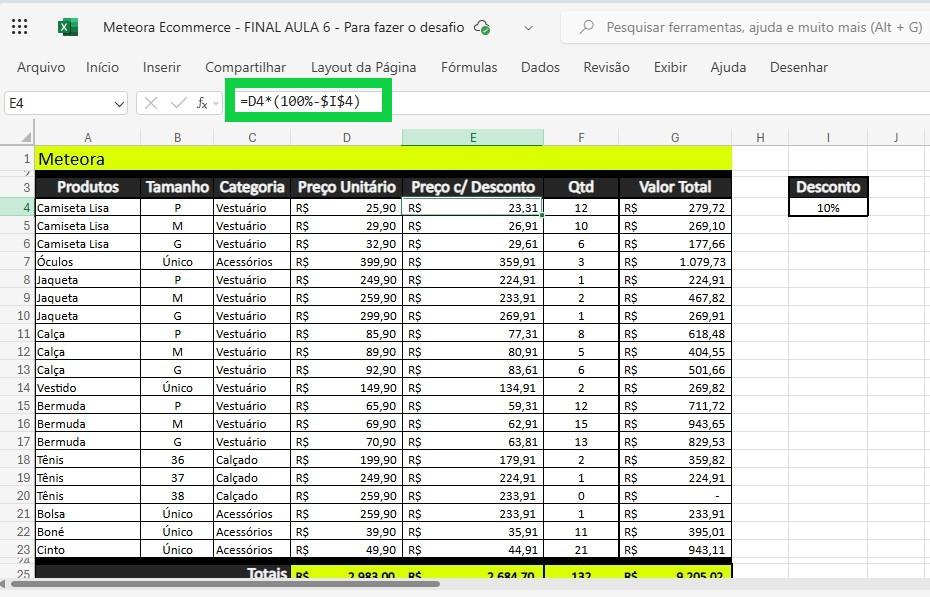The height and width of the screenshot is (597, 930).
Task: Open the Desenhar tab
Action: point(799,68)
